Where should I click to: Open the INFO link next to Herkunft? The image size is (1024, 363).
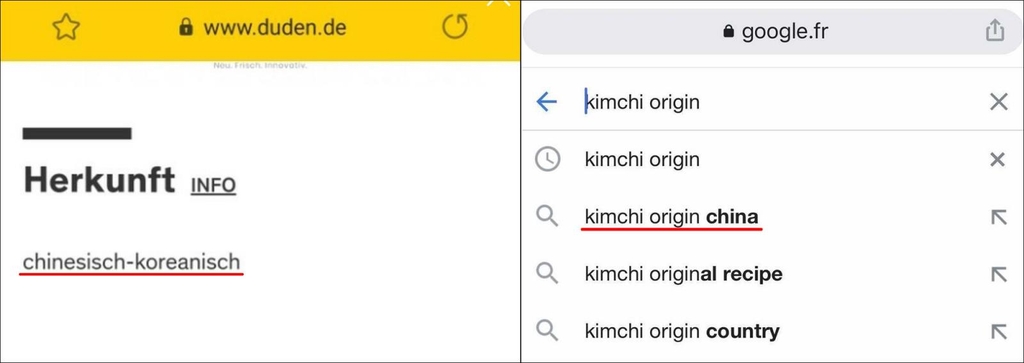(x=213, y=185)
